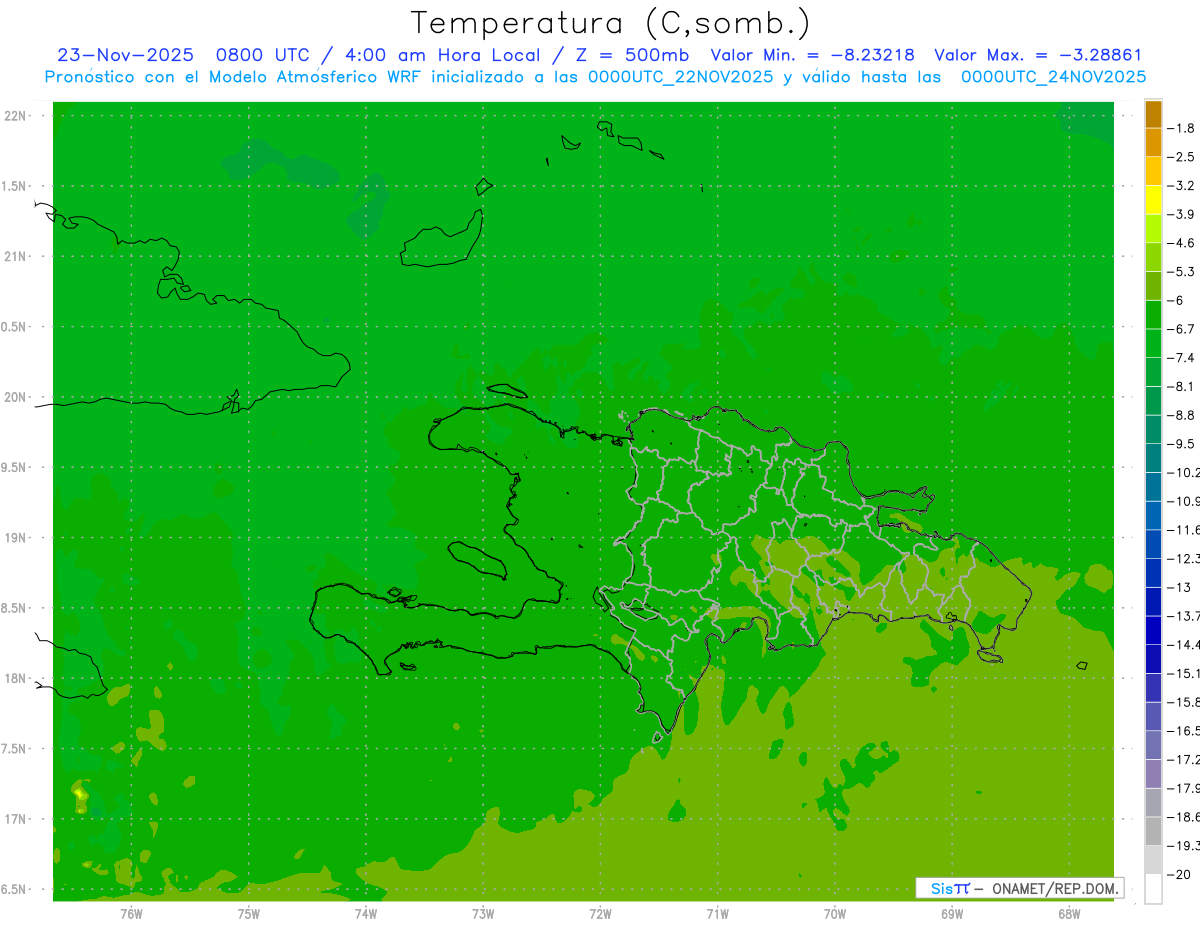Viewport: 1200px width, 927px height.
Task: Click the "-19.3" color bar label
Action: point(1183,846)
